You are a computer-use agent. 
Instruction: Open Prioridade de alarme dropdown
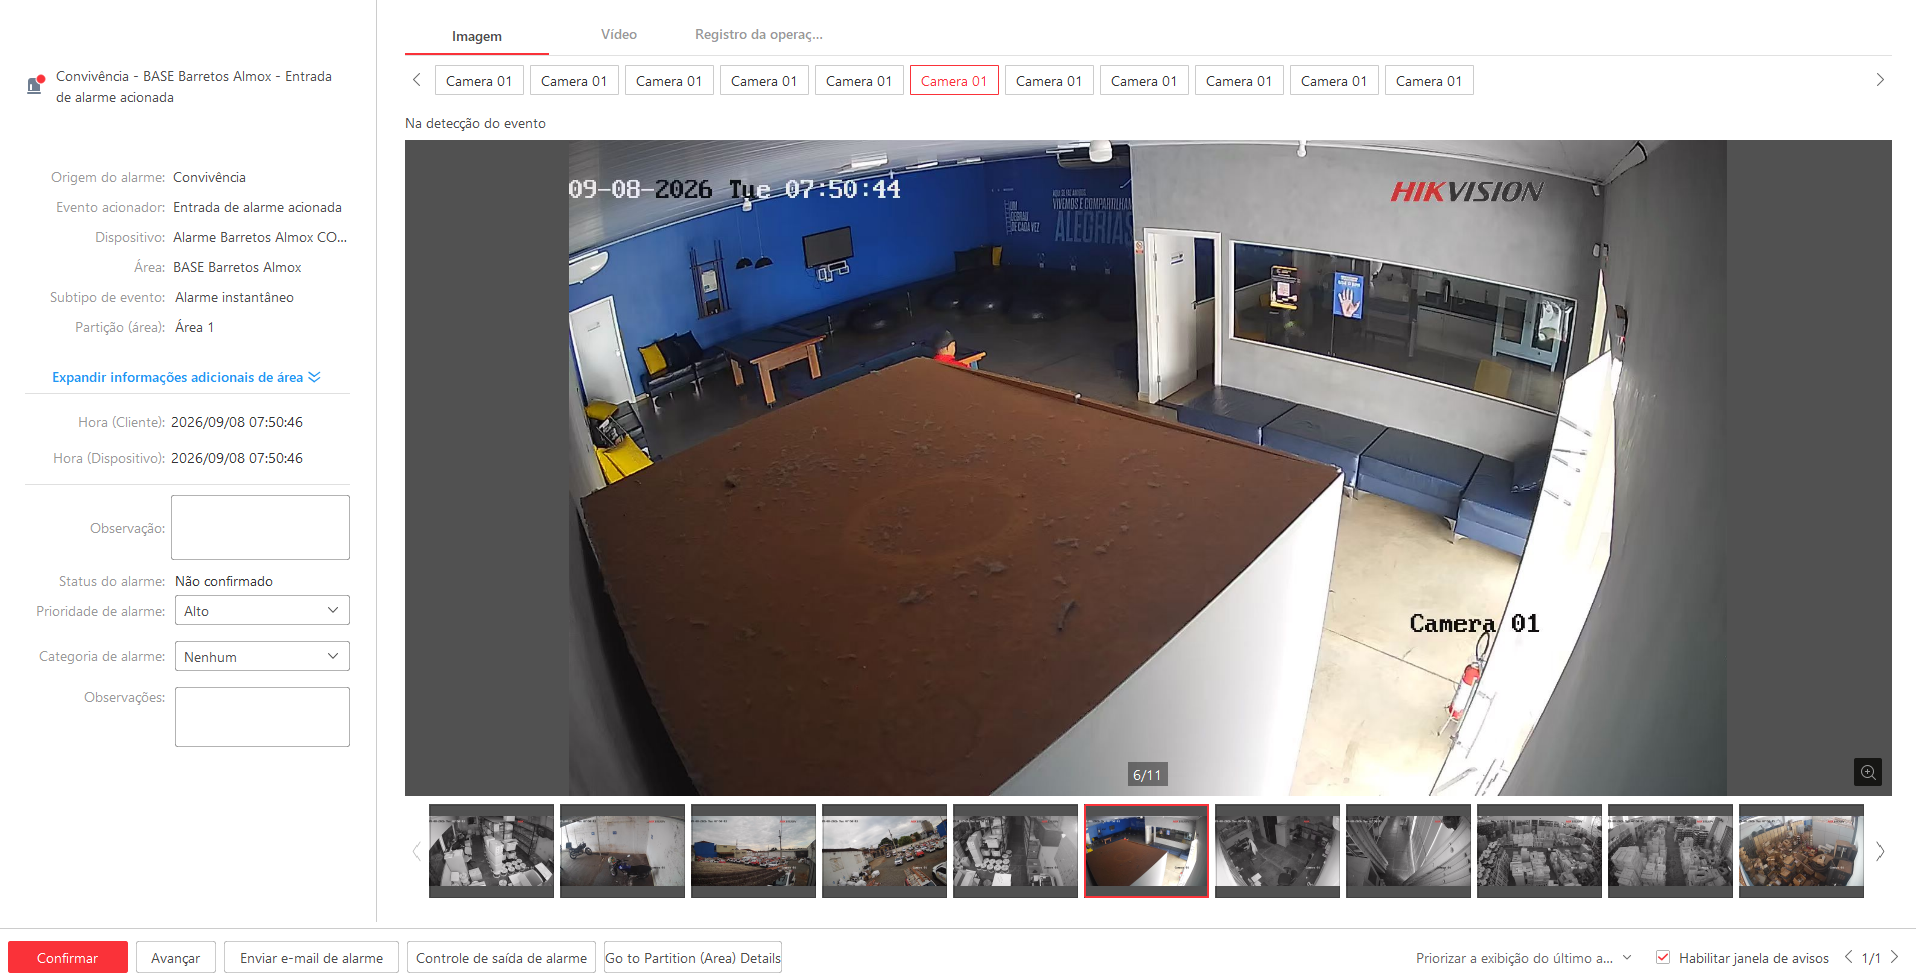point(262,611)
